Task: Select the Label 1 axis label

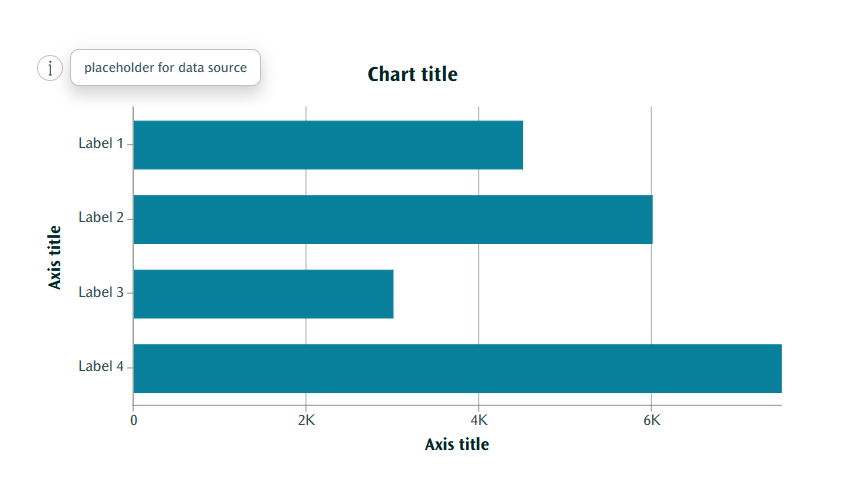Action: point(101,143)
